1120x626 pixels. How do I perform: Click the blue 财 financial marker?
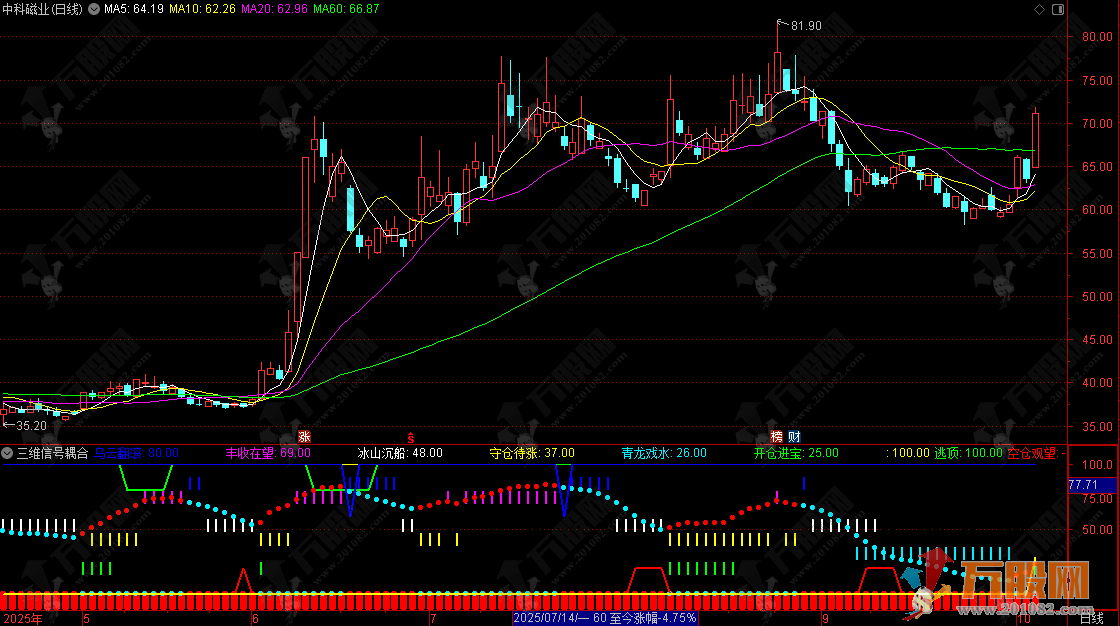793,436
